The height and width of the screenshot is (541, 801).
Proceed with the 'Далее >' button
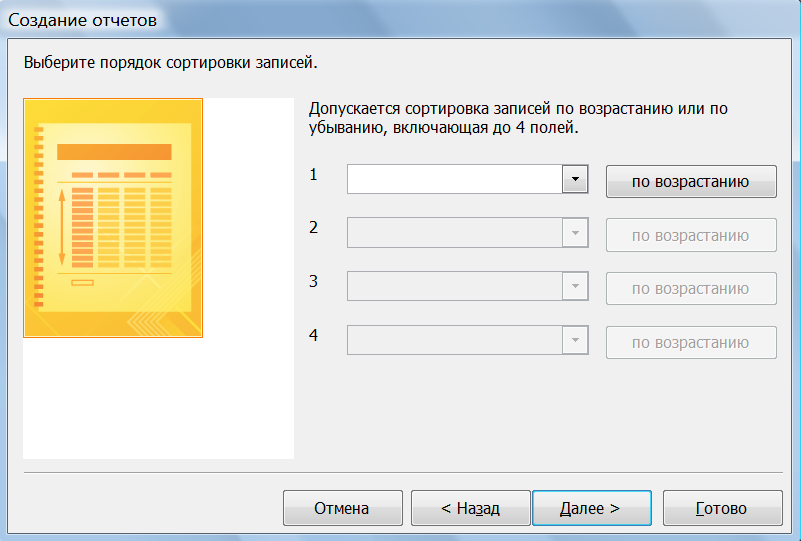click(592, 508)
